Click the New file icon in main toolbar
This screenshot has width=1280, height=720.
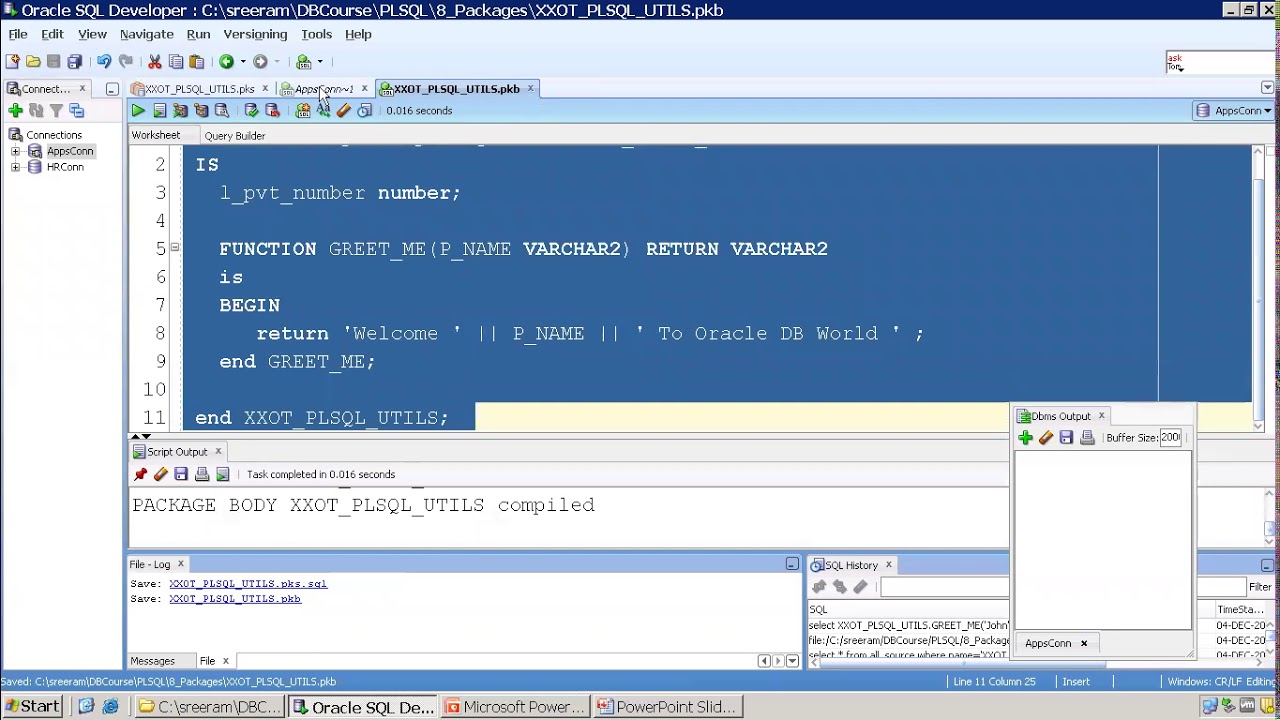click(x=12, y=62)
